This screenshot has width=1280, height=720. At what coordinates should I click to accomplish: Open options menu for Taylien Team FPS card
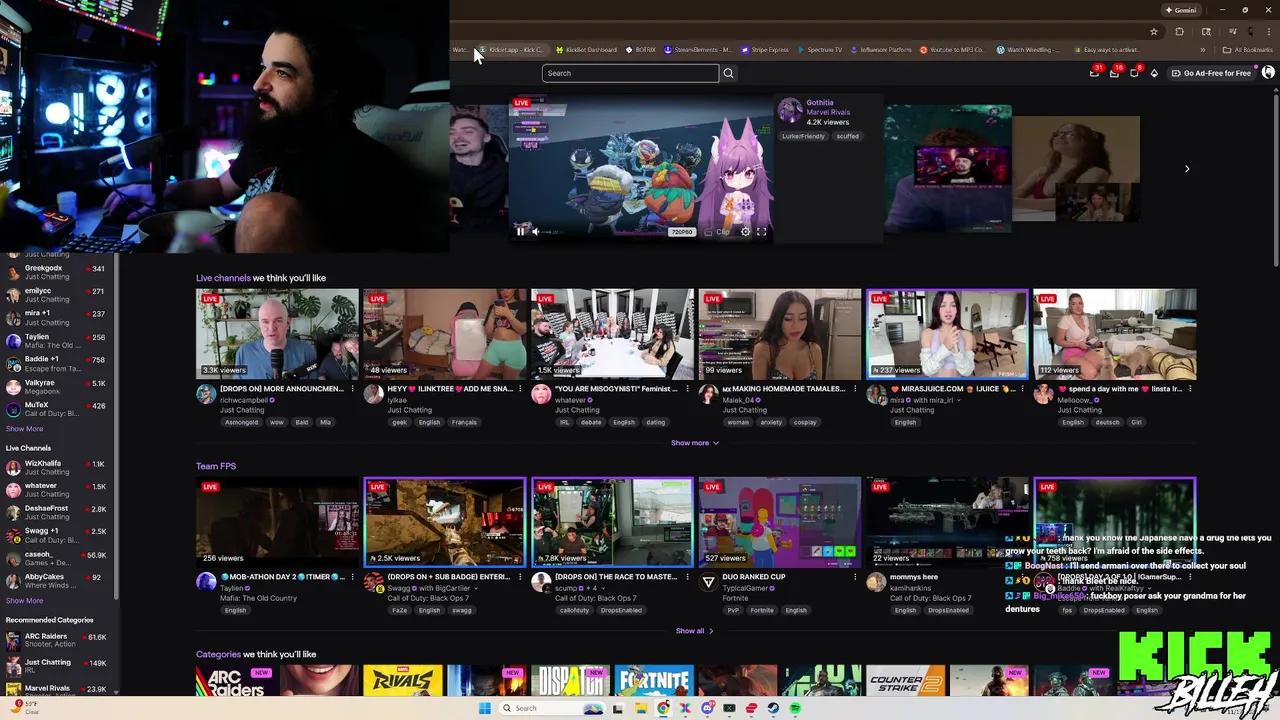point(352,577)
